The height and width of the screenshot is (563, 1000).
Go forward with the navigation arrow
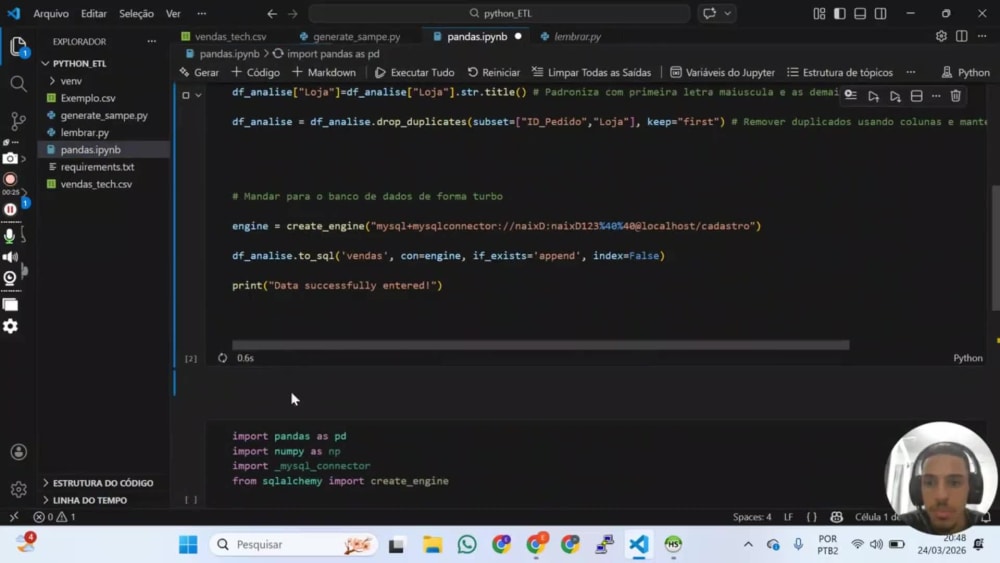[293, 13]
